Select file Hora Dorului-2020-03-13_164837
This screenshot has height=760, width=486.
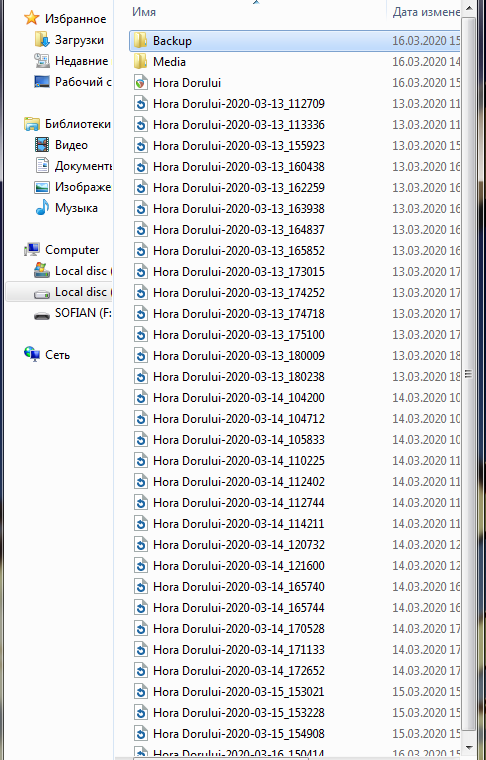coord(239,230)
